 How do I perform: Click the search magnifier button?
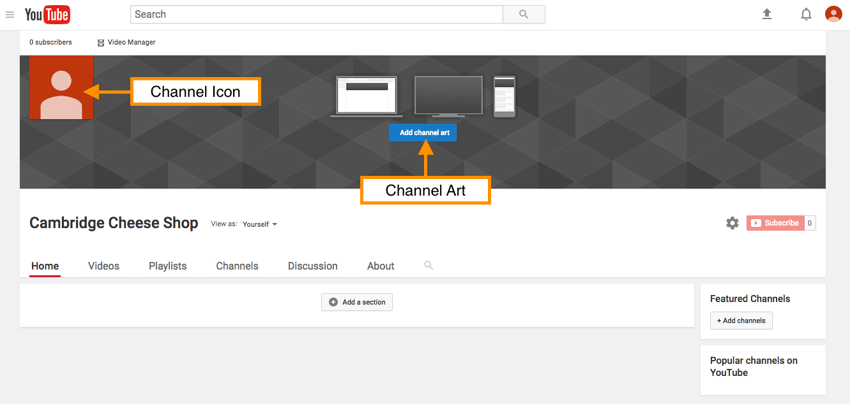pyautogui.click(x=524, y=15)
